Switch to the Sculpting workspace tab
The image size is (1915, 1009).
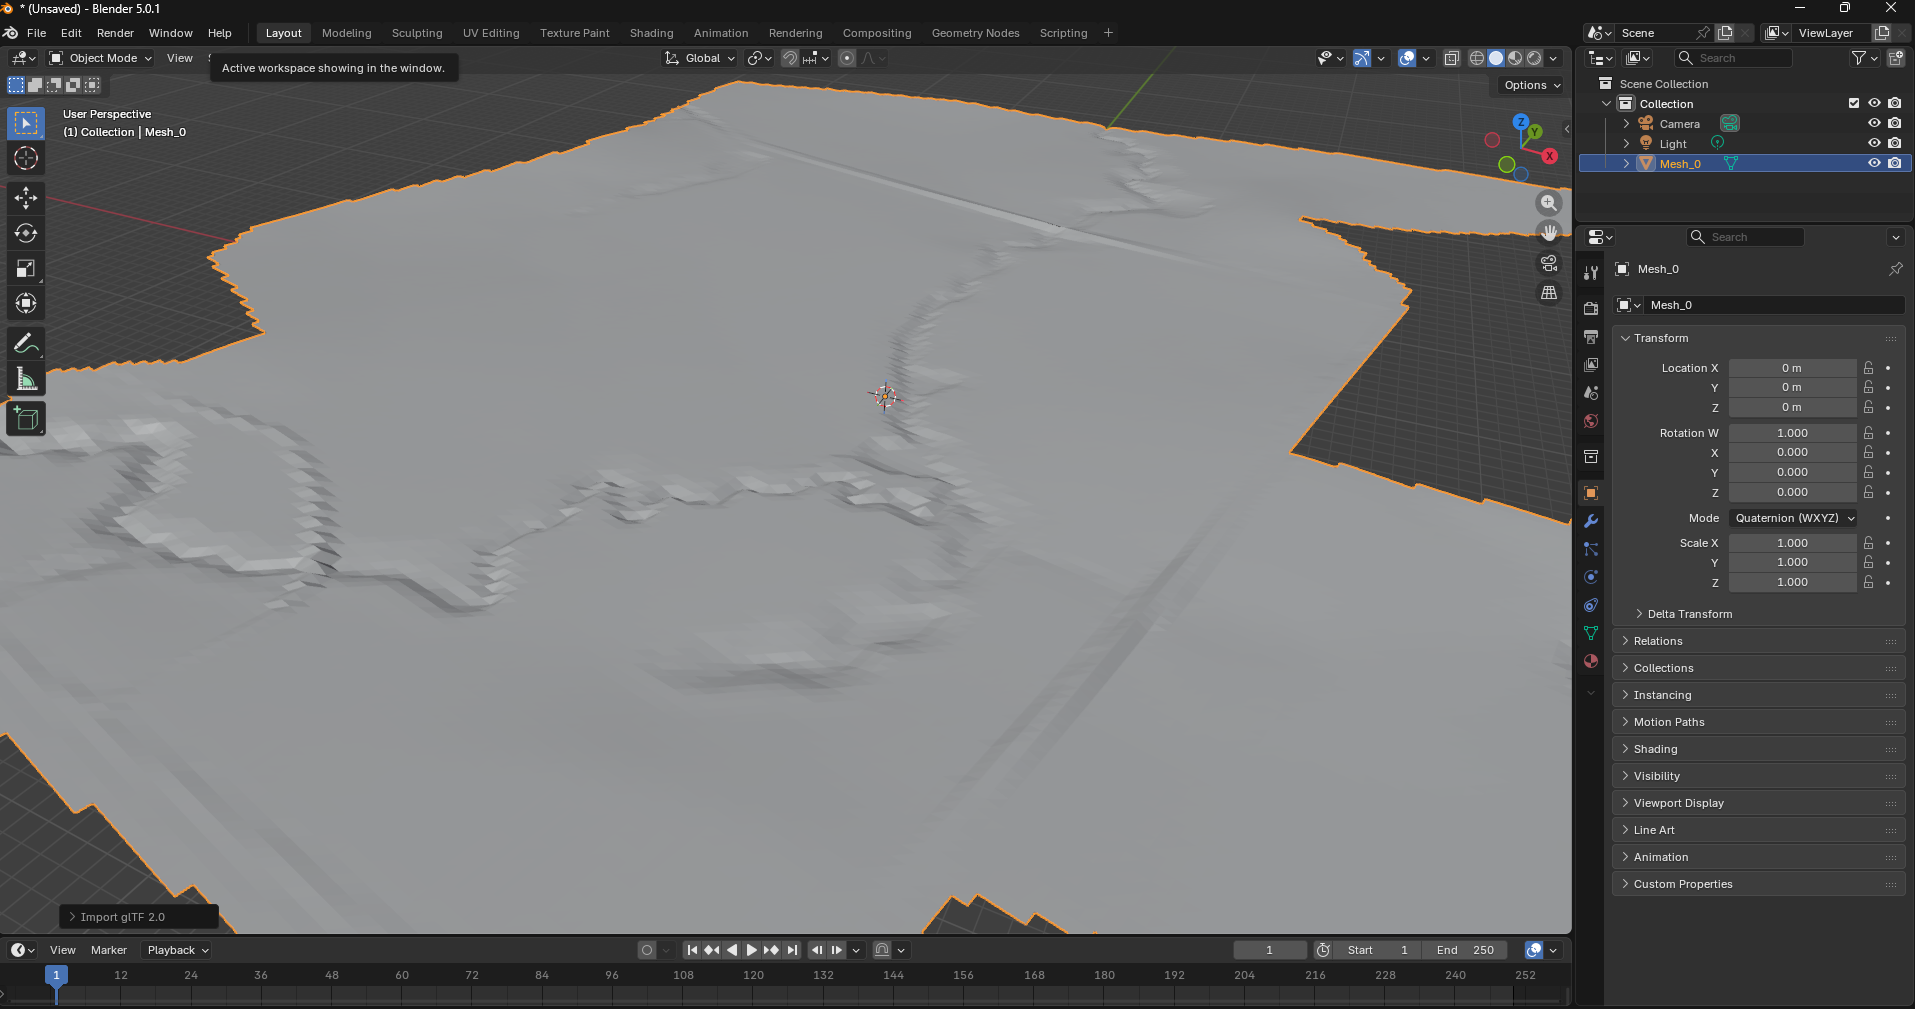417,33
